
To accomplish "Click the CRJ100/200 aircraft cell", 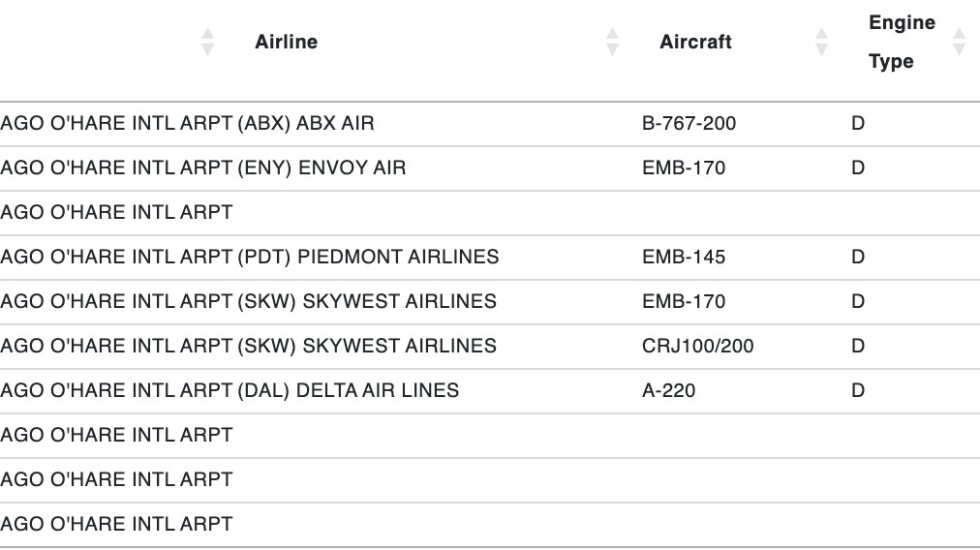I will click(698, 346).
